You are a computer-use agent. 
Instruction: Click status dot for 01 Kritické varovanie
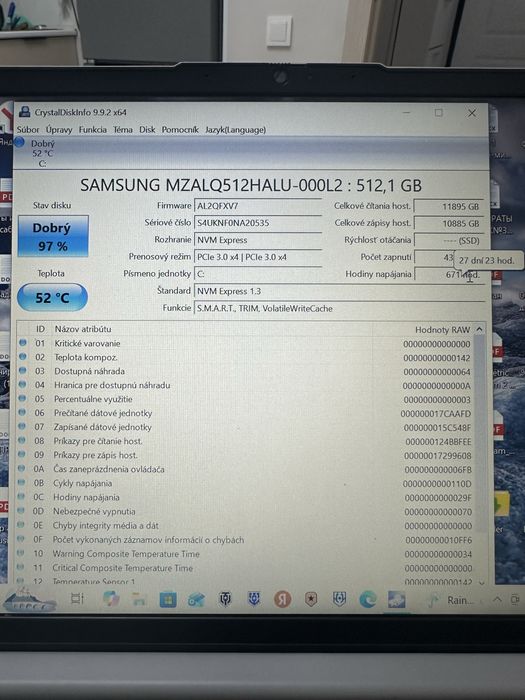pyautogui.click(x=22, y=342)
